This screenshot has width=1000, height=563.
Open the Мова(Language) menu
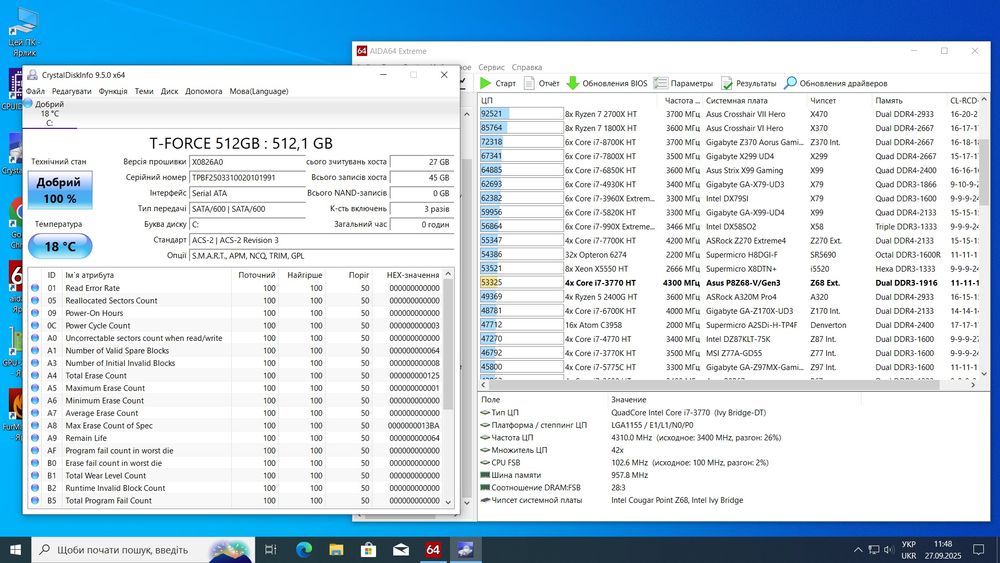pyautogui.click(x=259, y=91)
